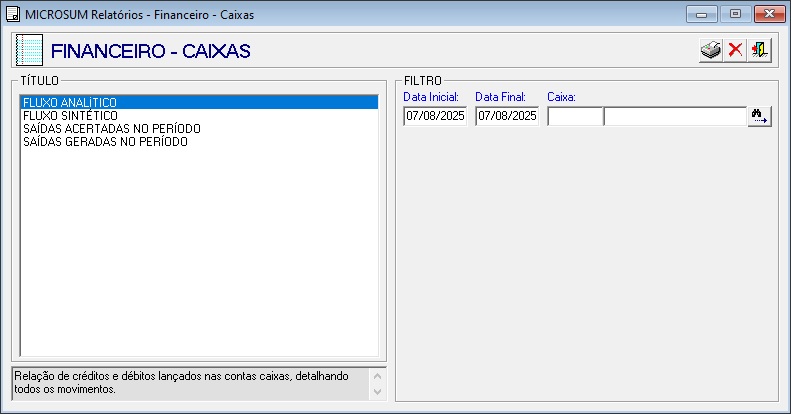Click the exit door icon
791x414 pixels.
click(x=760, y=51)
